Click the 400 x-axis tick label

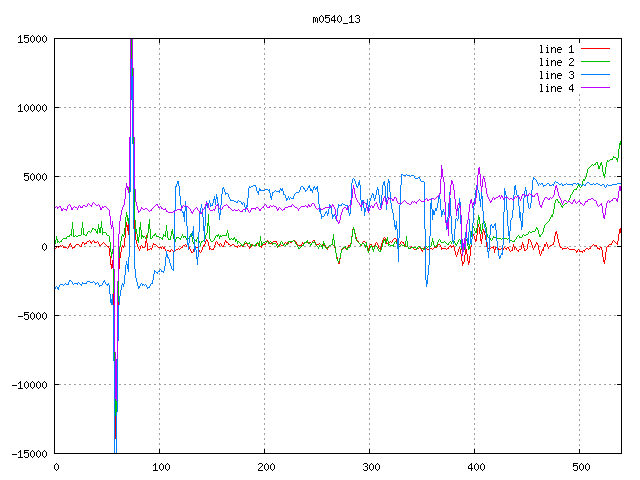click(475, 467)
